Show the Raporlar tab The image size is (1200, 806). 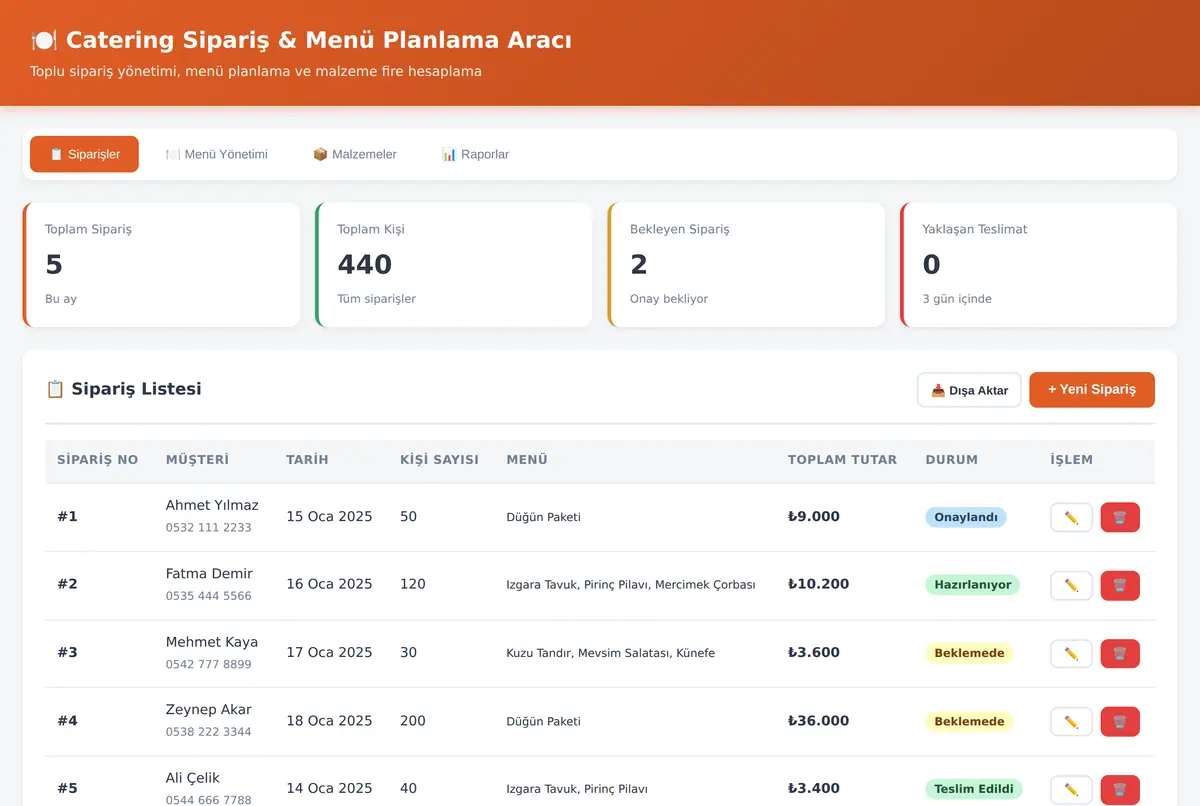475,154
